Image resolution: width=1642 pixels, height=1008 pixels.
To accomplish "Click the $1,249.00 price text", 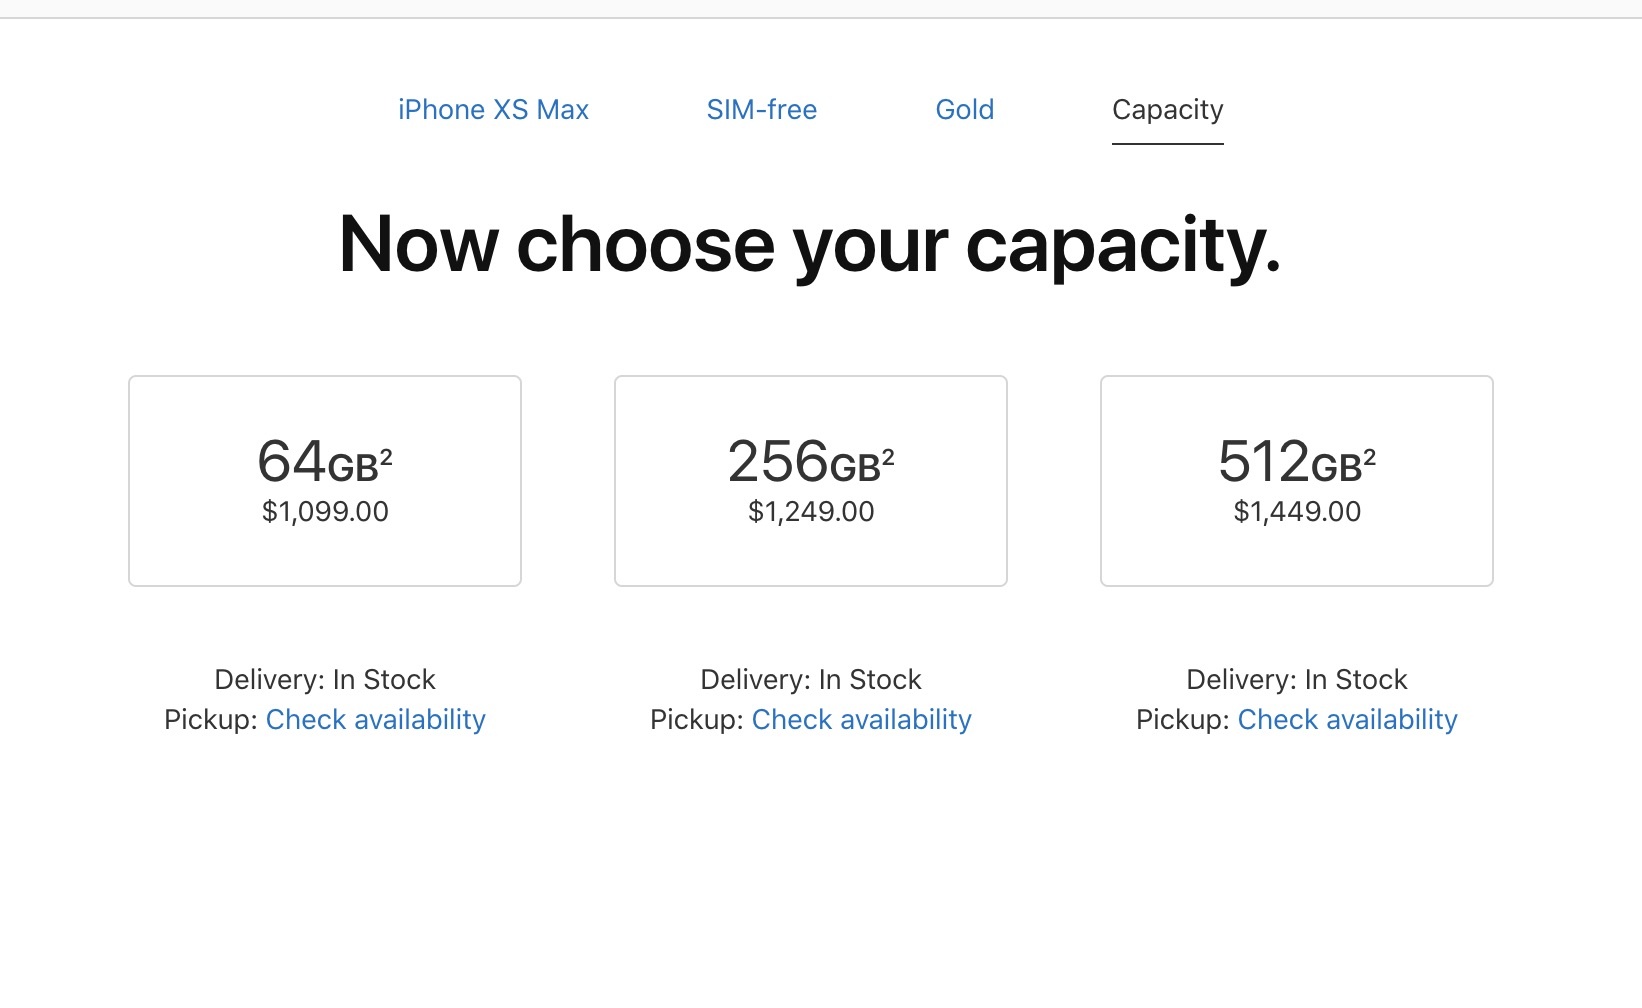I will 811,512.
